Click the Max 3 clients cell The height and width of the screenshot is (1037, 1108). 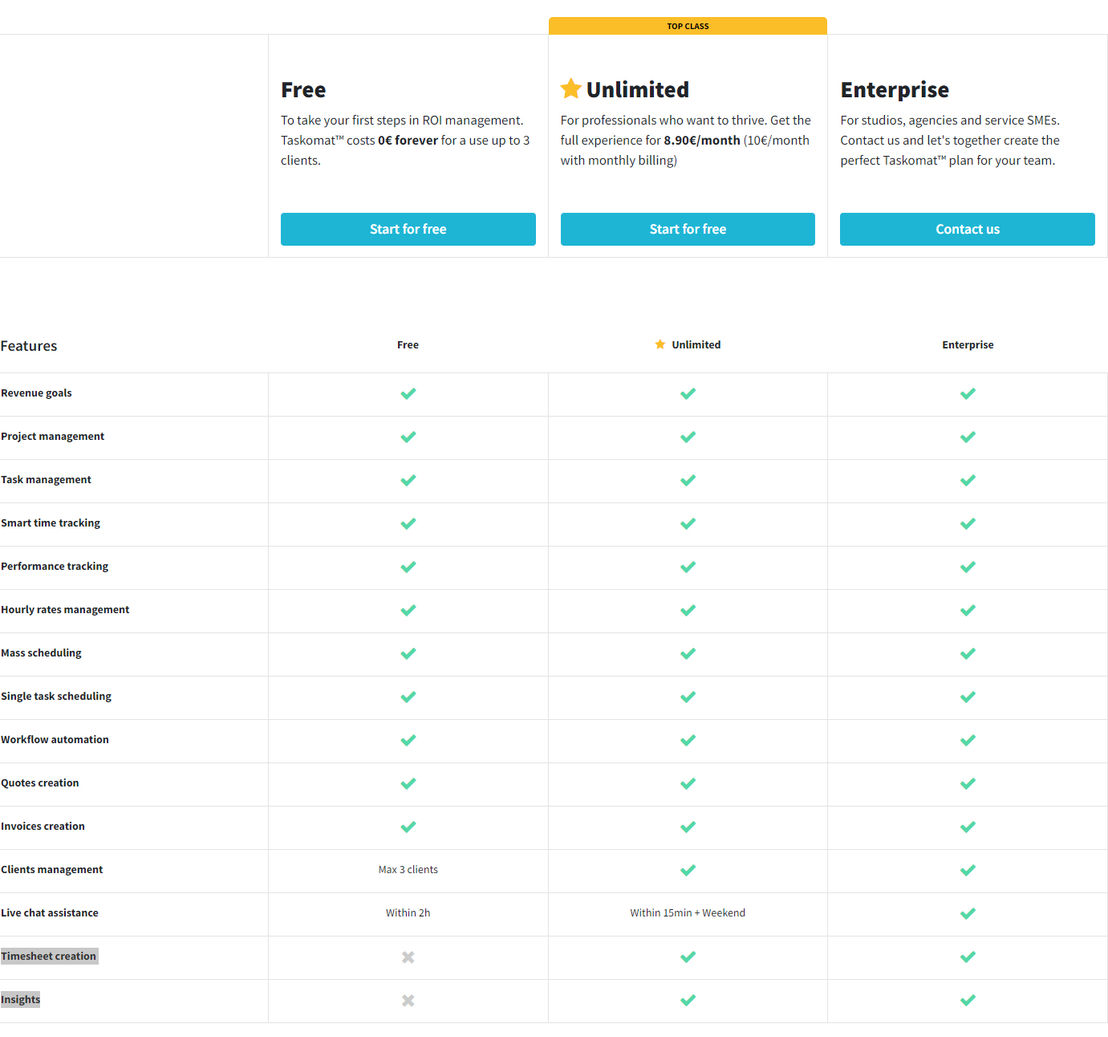(x=408, y=870)
